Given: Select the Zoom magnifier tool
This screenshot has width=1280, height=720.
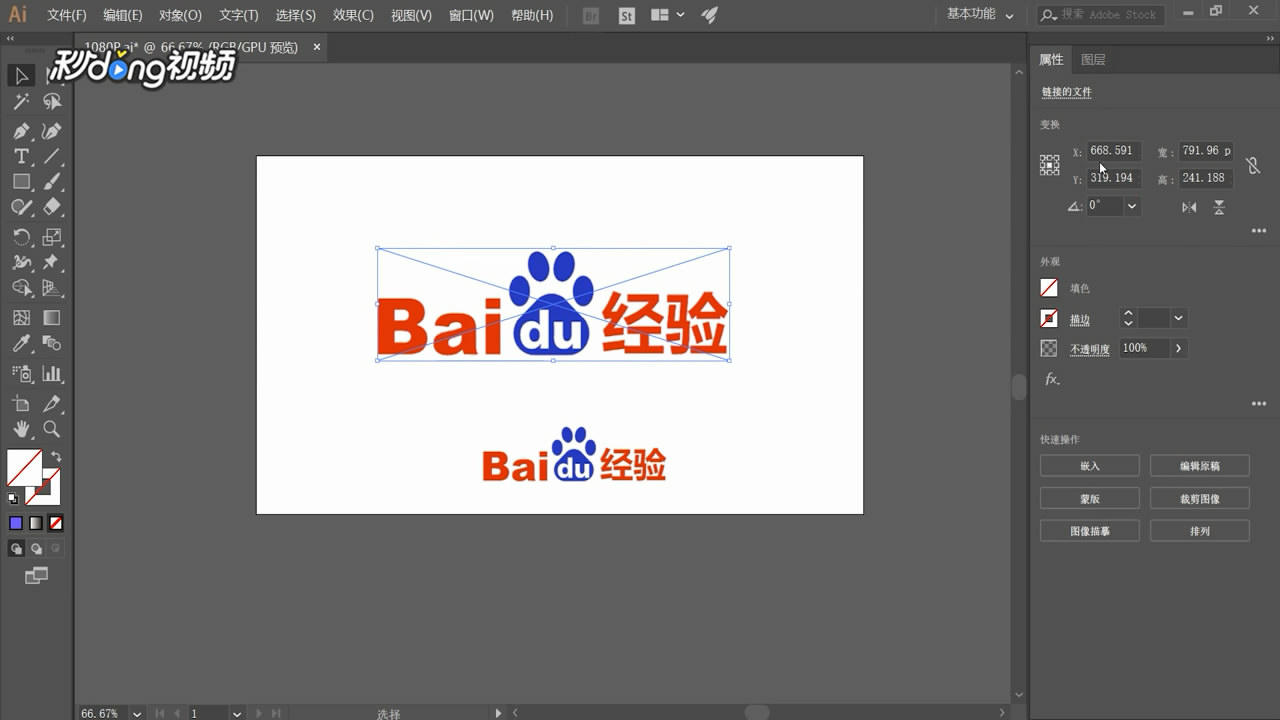Looking at the screenshot, I should [52, 429].
